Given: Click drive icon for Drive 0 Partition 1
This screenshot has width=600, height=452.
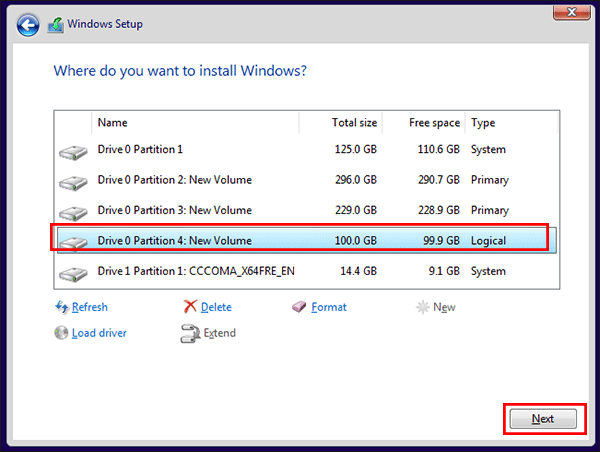Looking at the screenshot, I should [72, 151].
